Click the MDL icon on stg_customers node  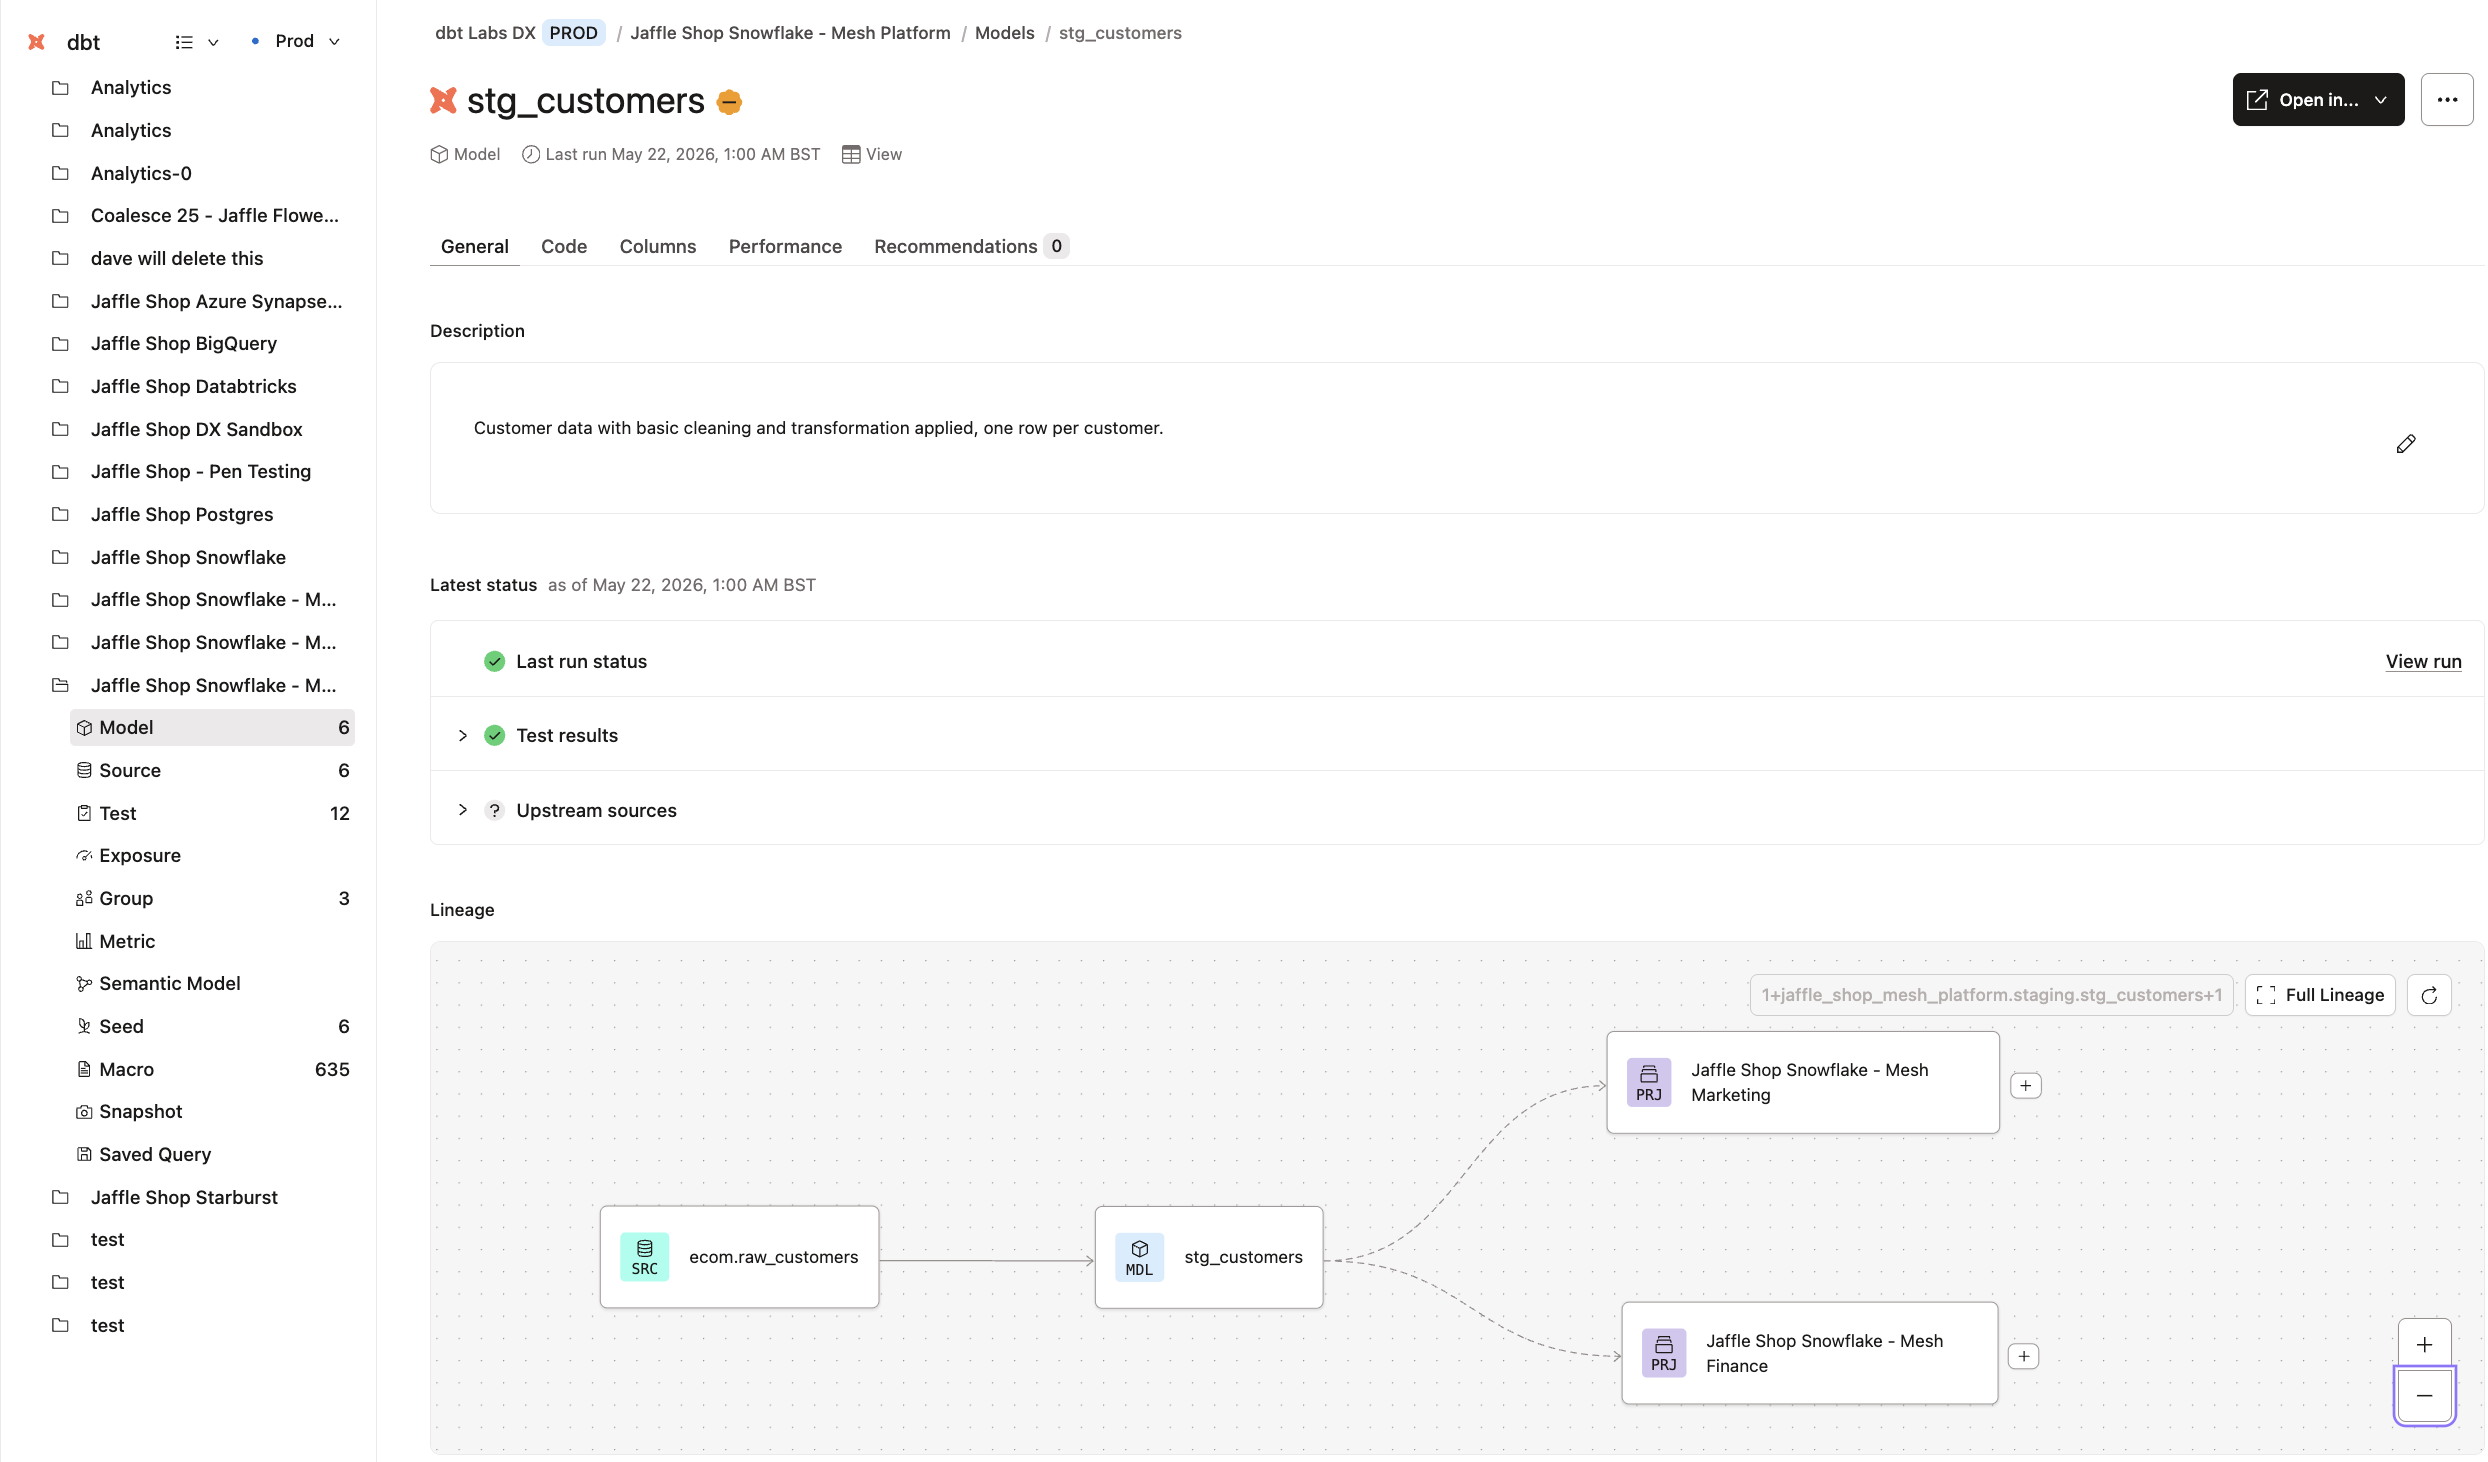click(1139, 1258)
